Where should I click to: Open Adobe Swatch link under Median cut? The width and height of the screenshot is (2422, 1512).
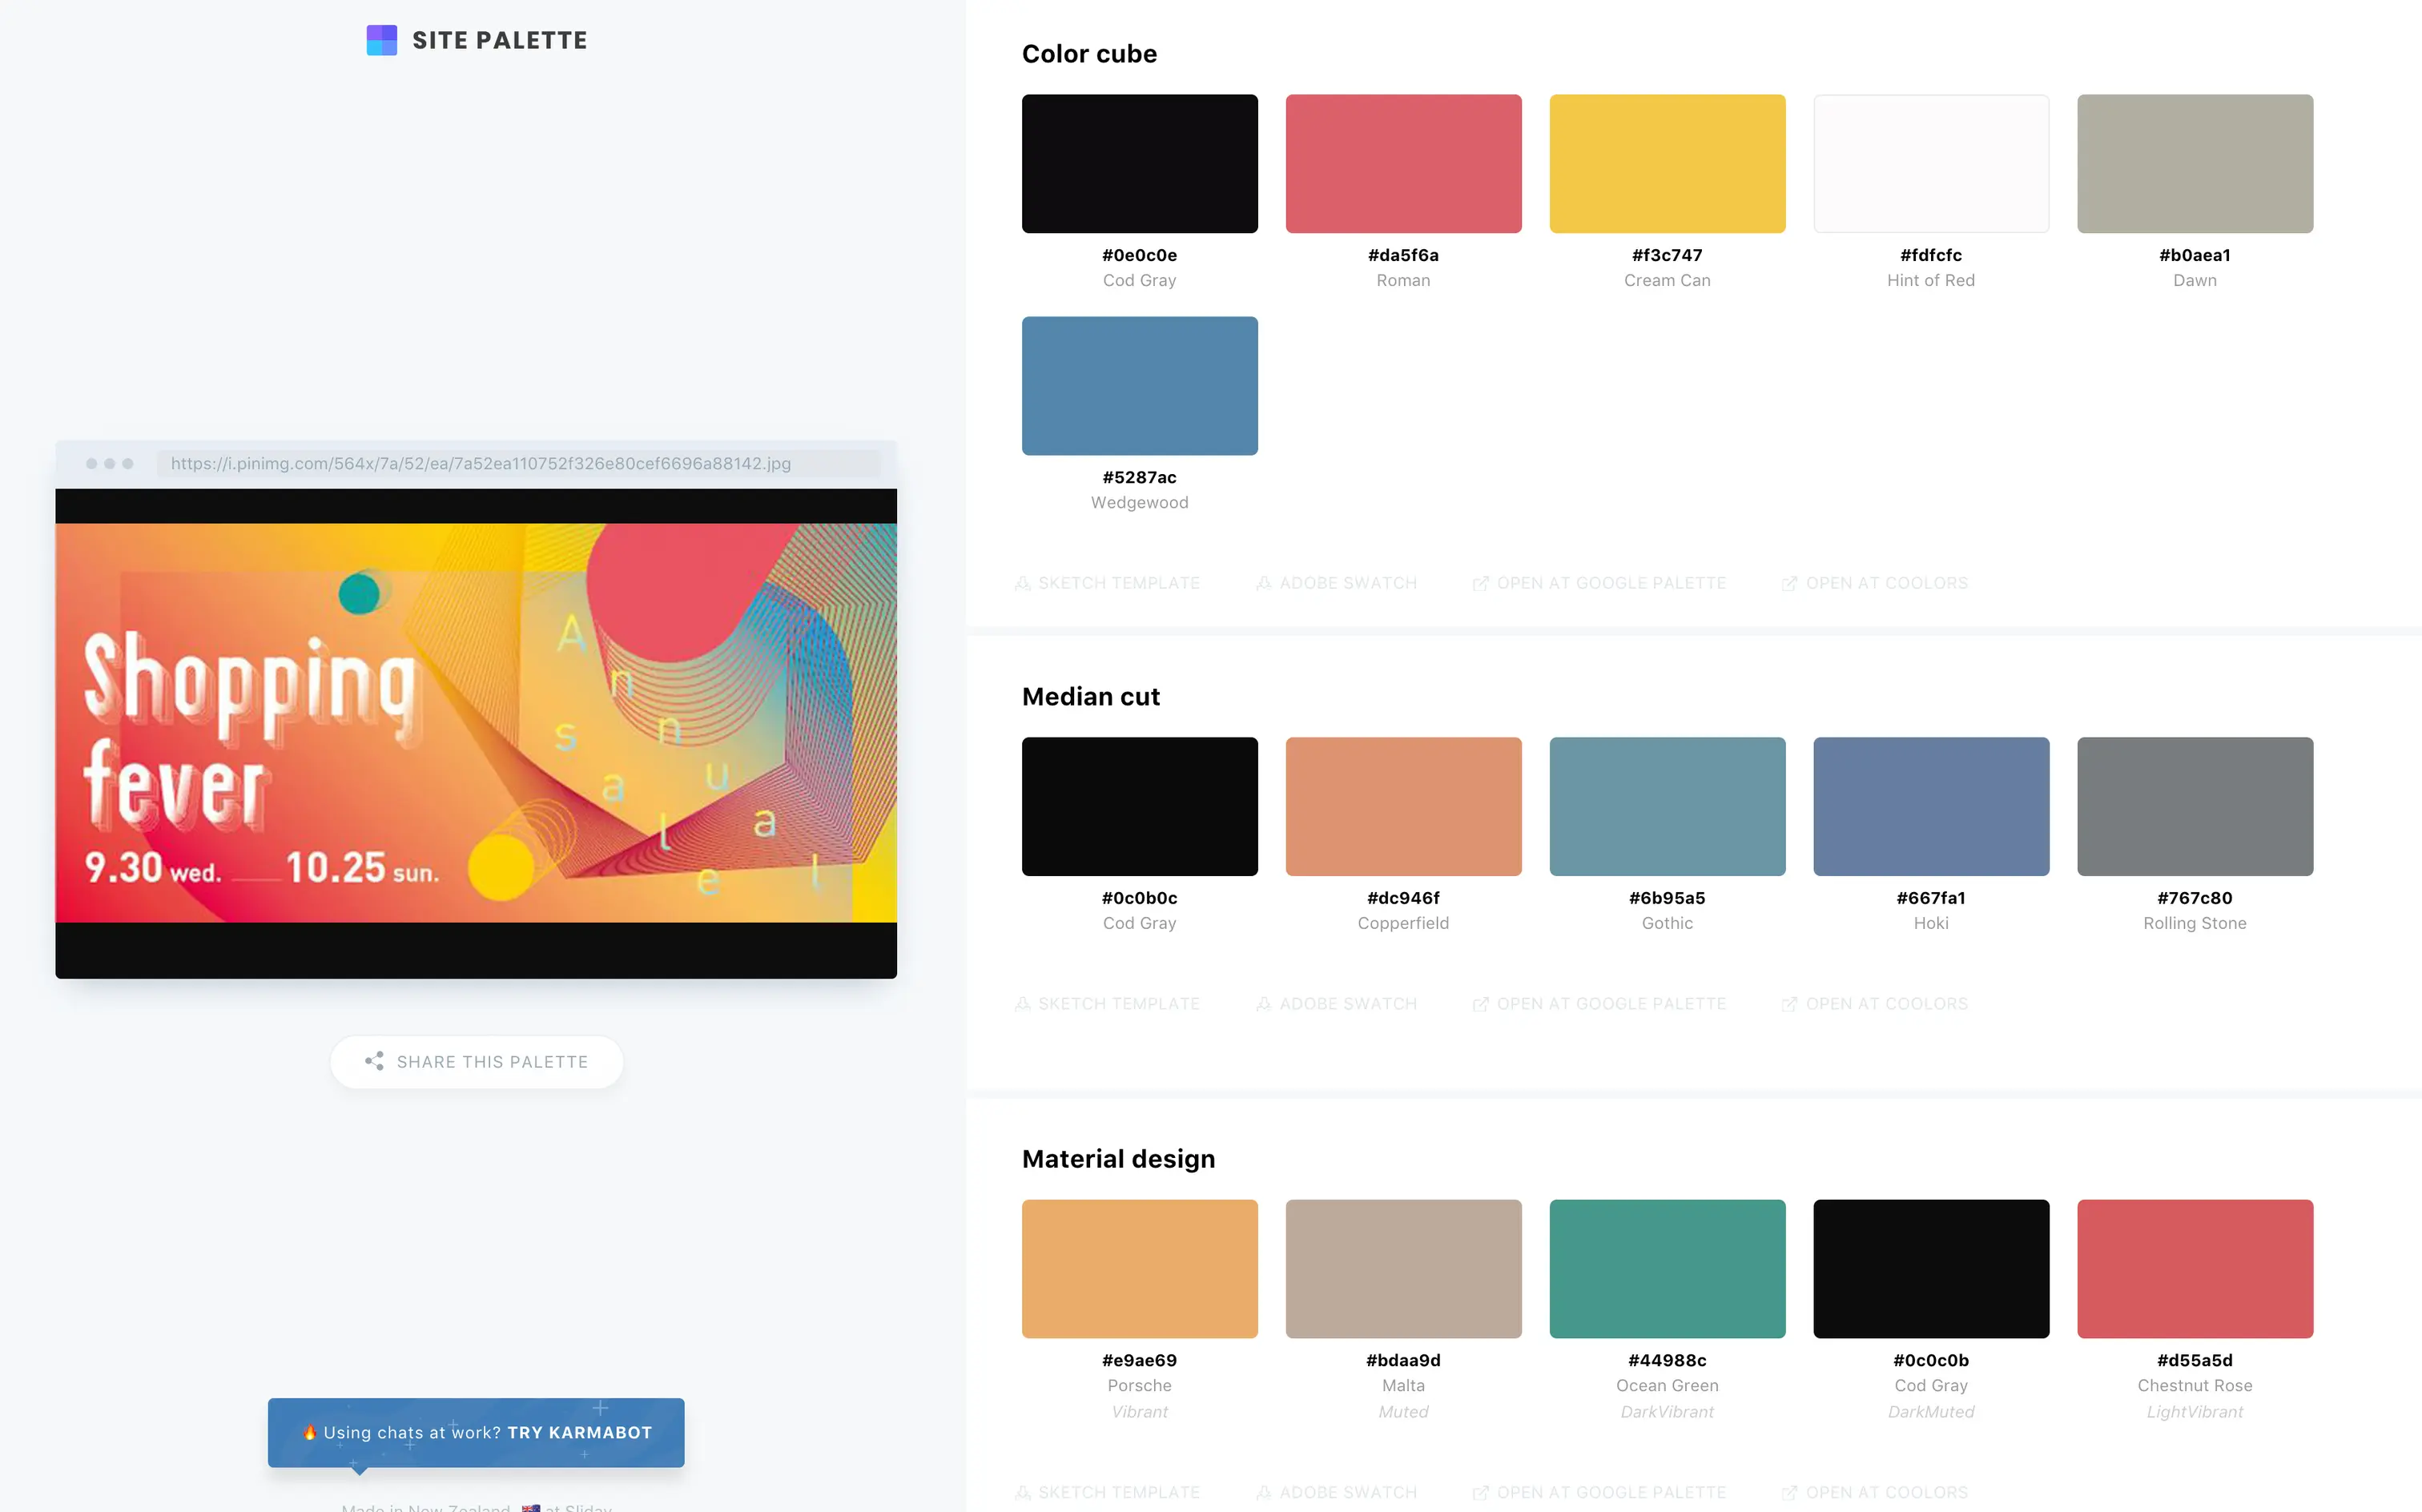point(1347,1004)
